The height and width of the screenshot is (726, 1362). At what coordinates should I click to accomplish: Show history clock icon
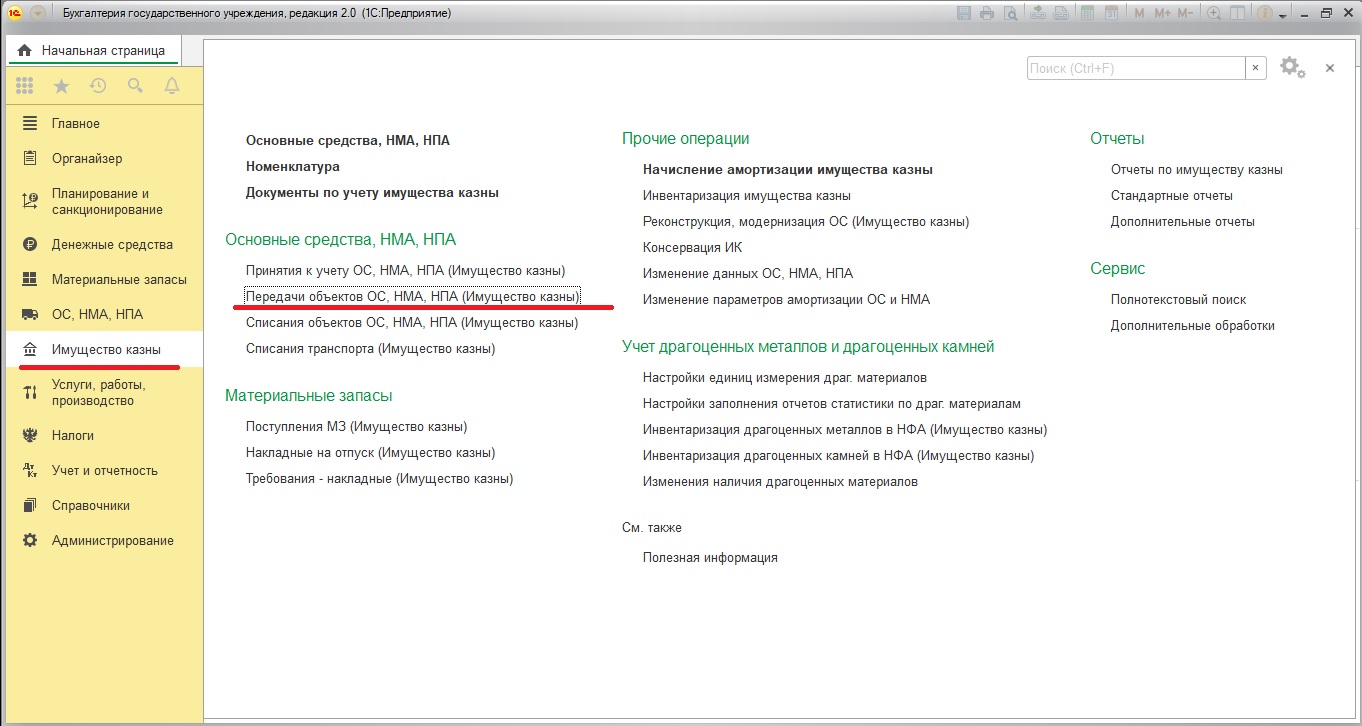[x=98, y=87]
